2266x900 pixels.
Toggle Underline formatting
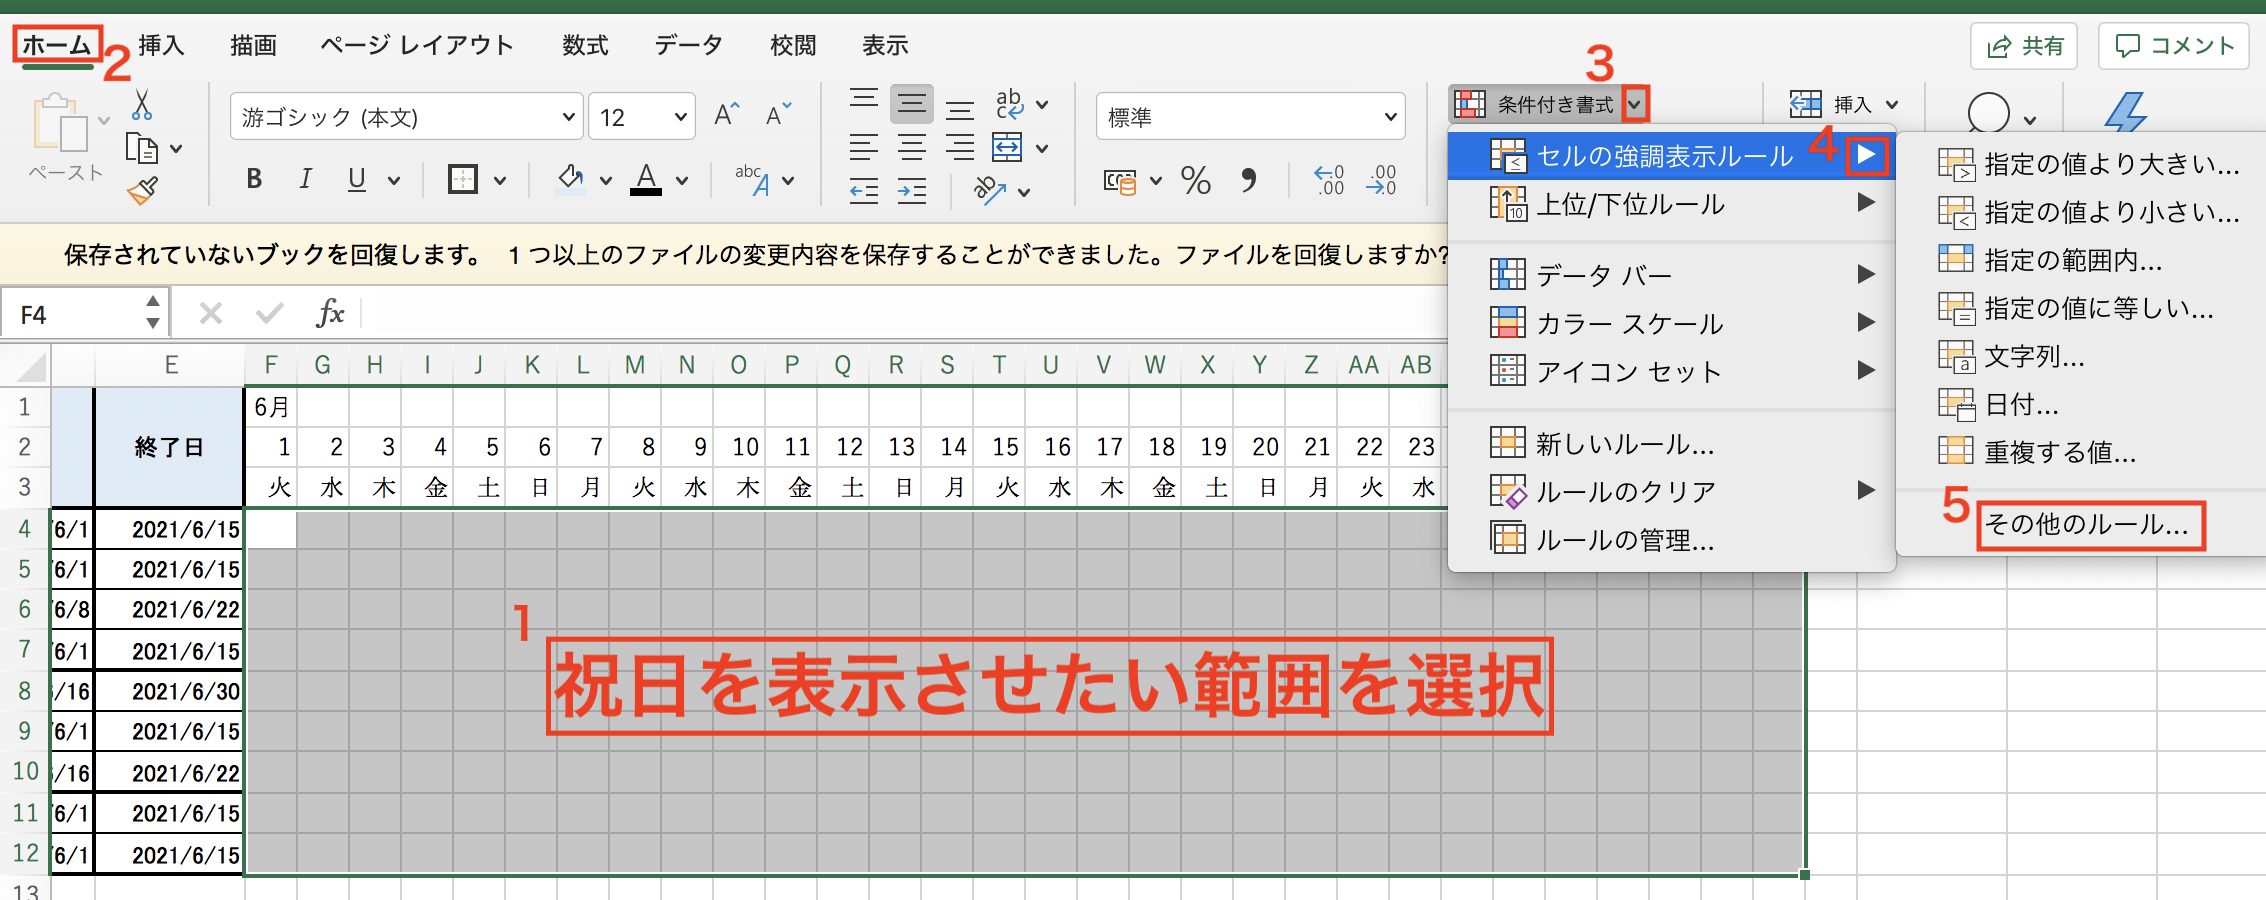[357, 179]
